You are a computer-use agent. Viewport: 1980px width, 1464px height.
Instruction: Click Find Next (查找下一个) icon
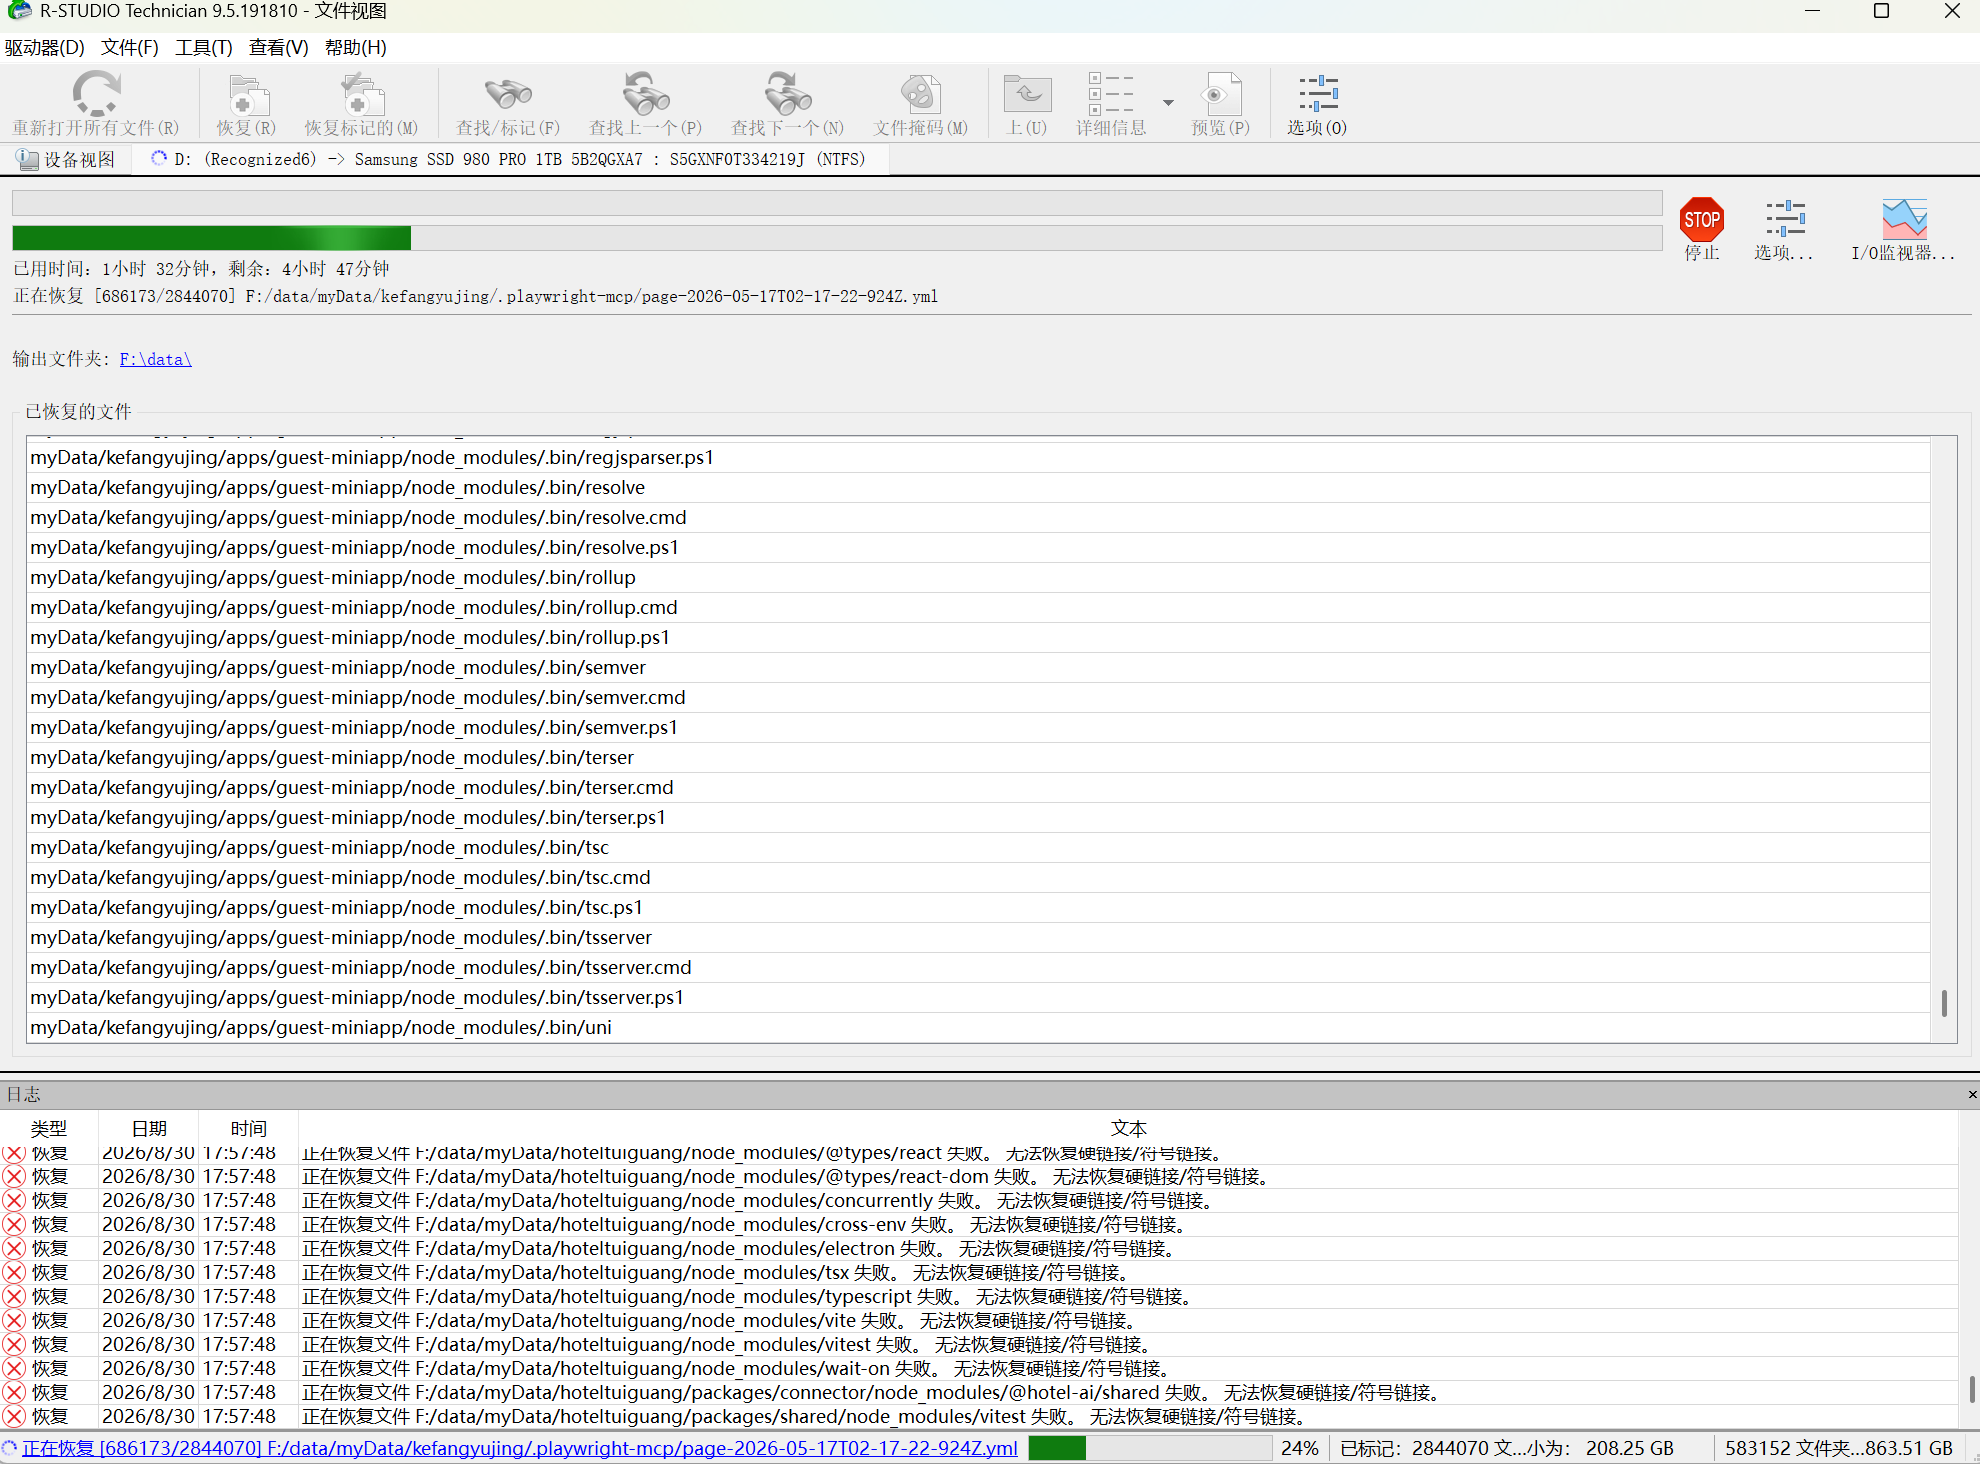tap(787, 96)
